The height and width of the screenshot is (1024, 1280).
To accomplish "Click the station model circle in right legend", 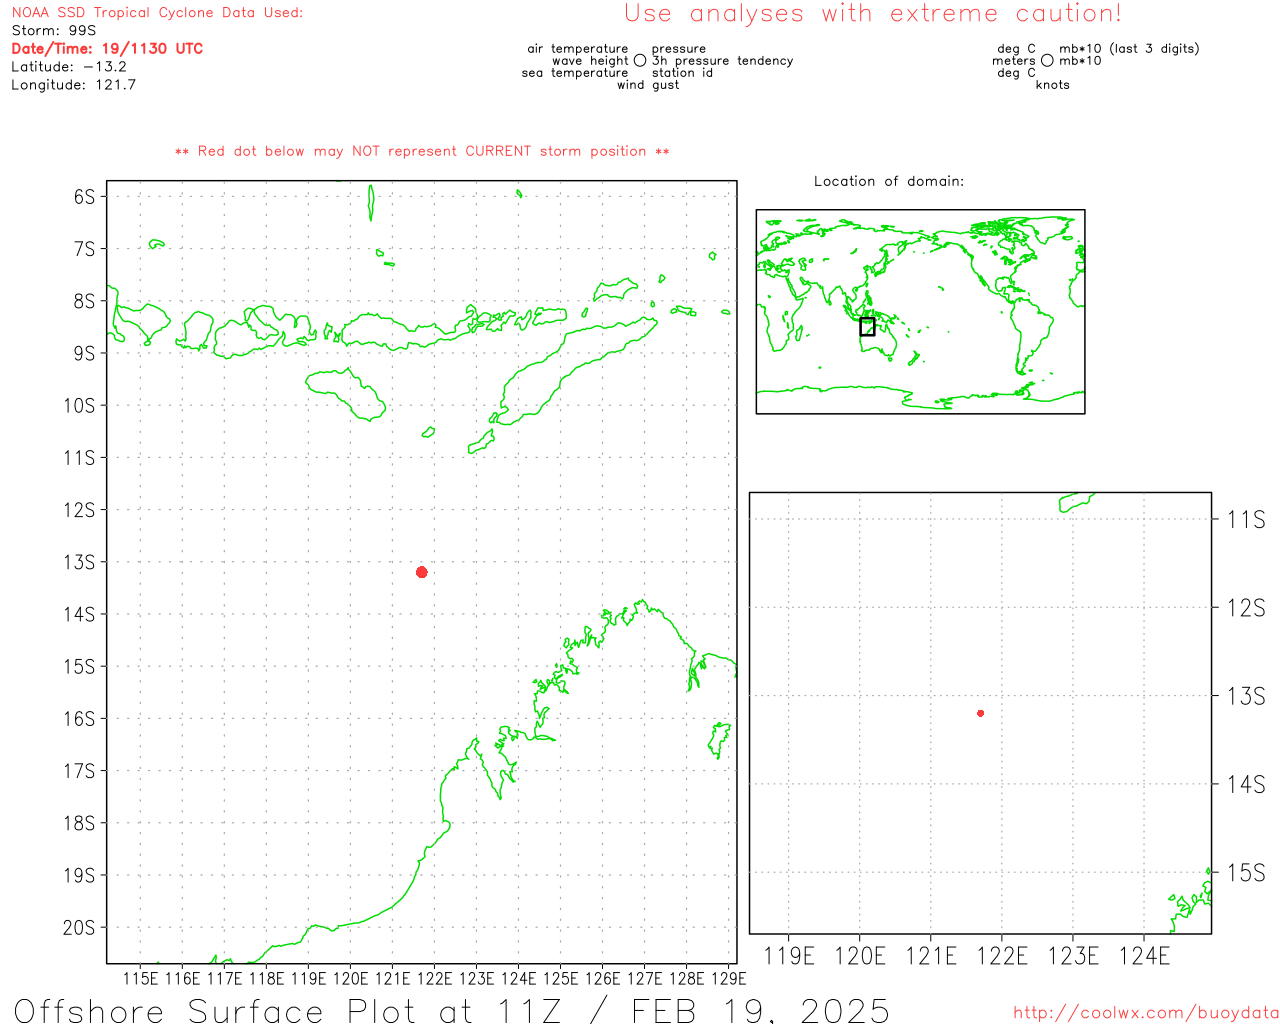I will (1047, 60).
